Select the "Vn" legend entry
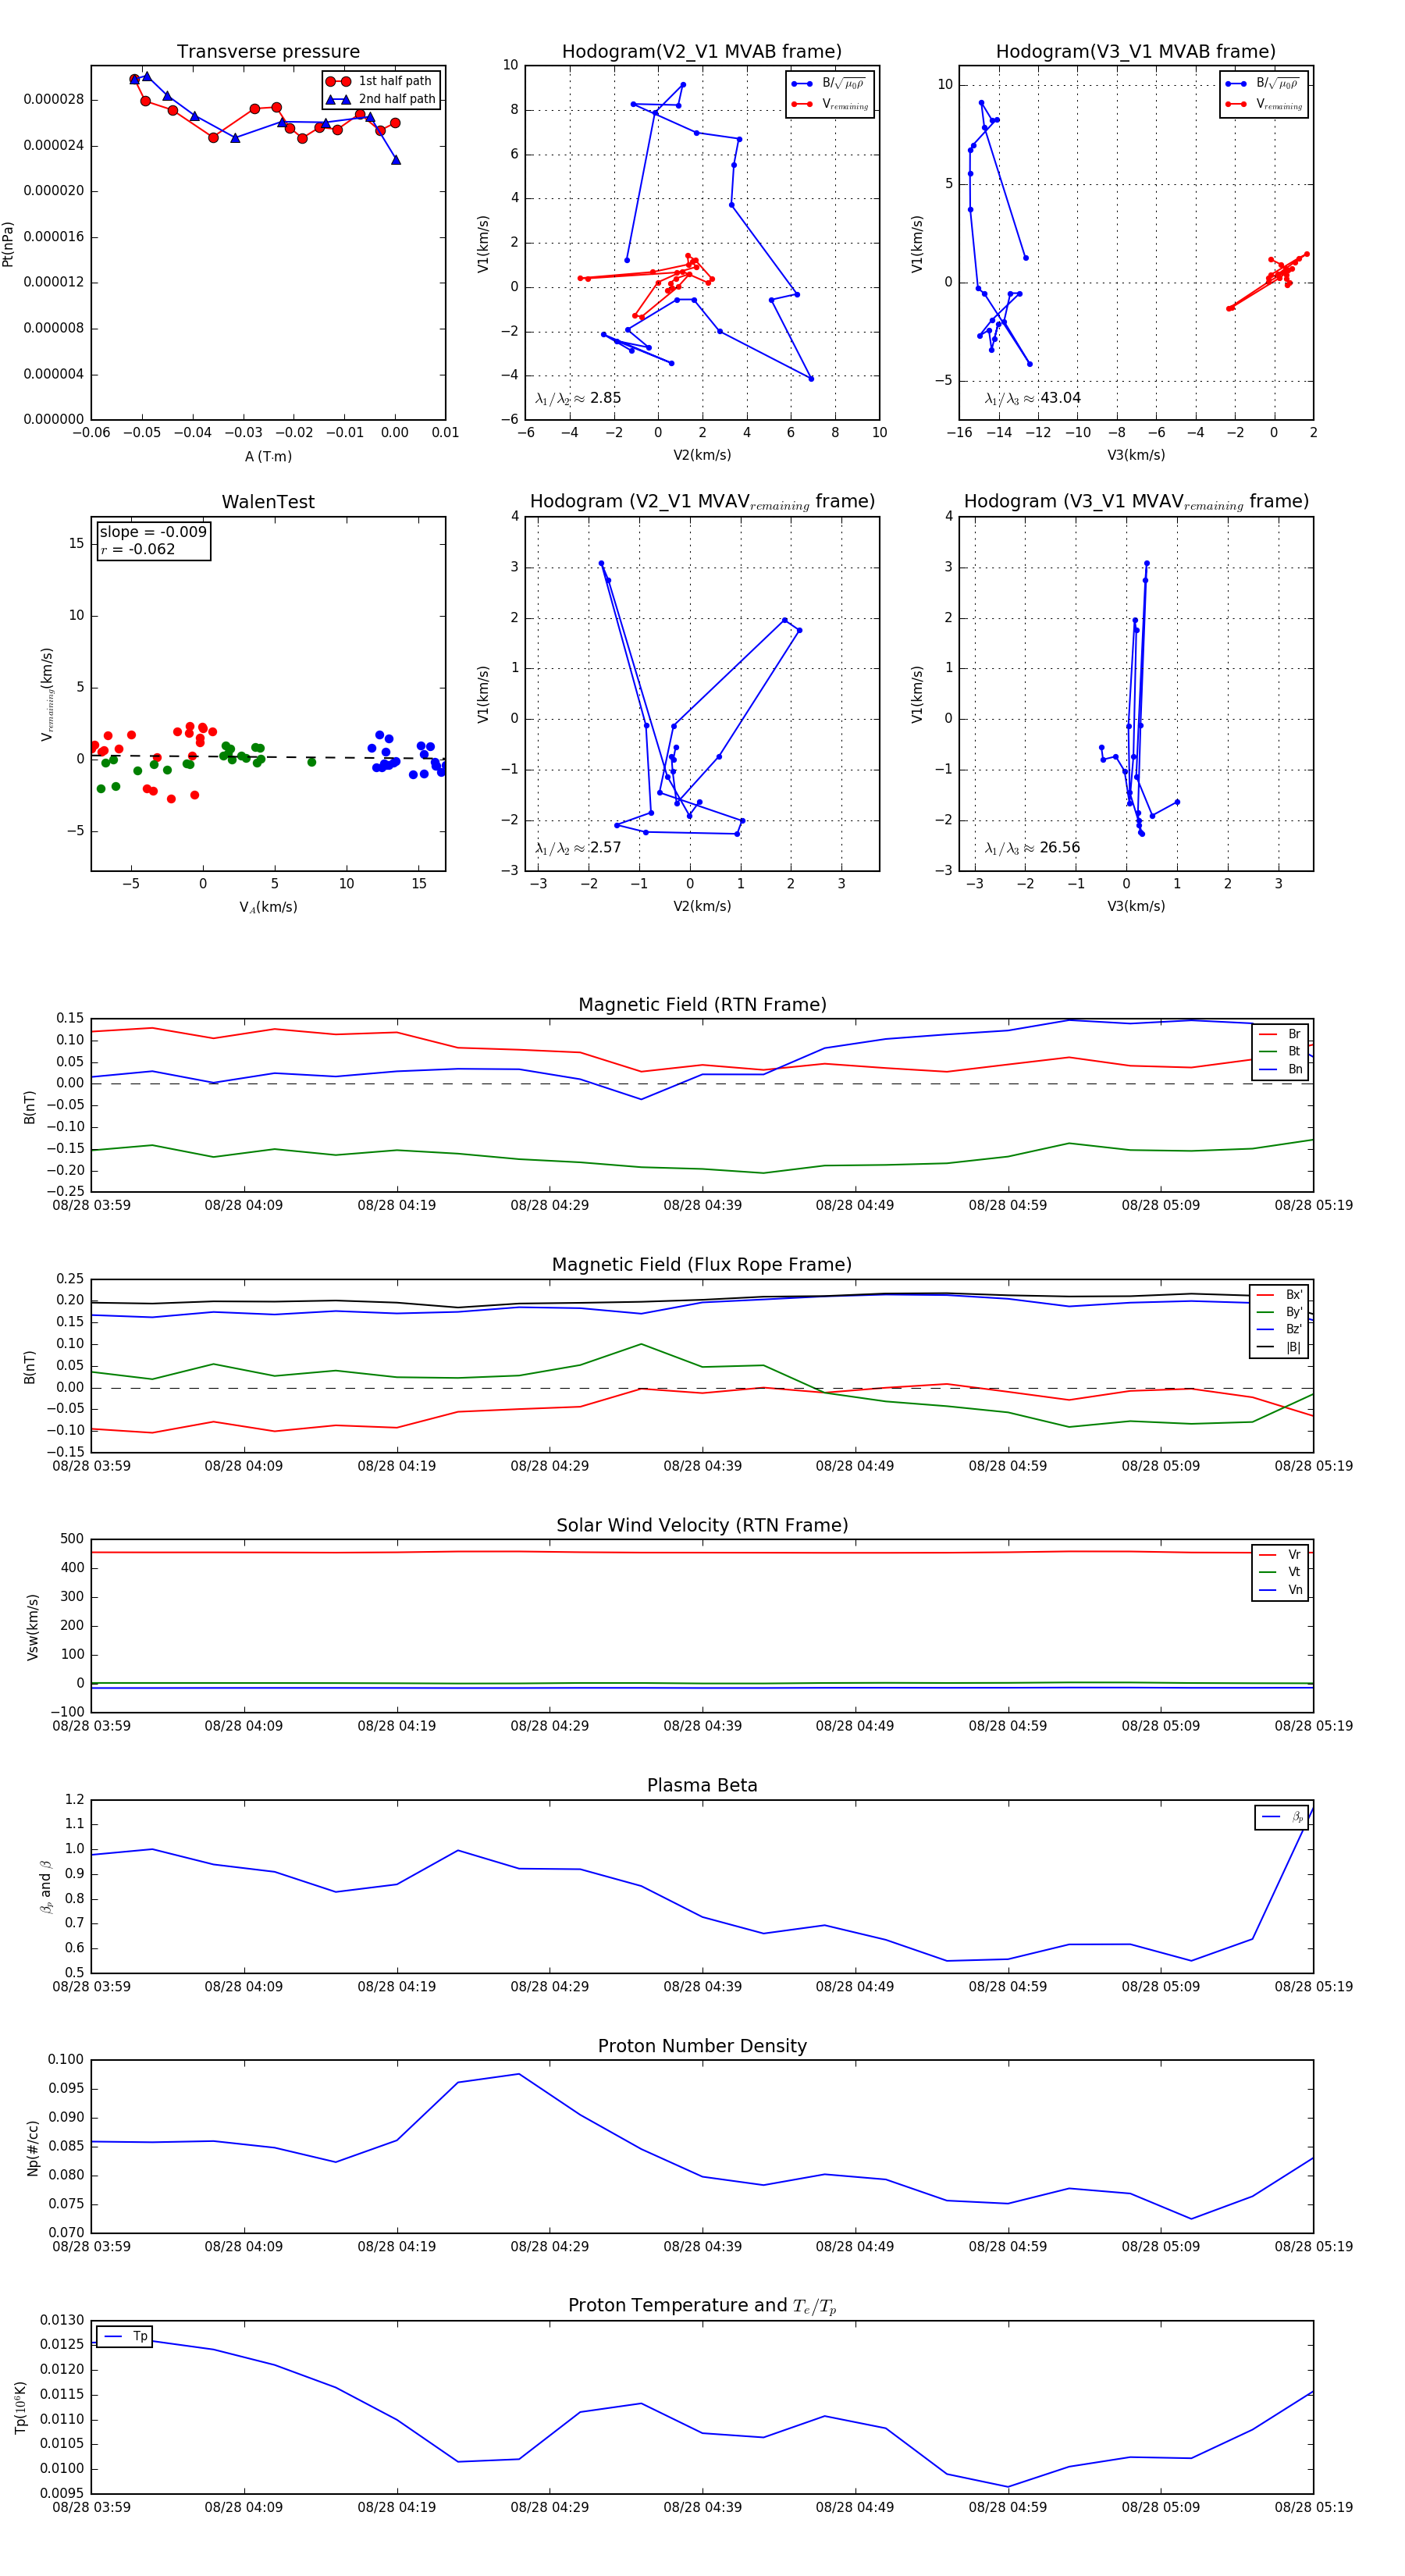 pyautogui.click(x=1280, y=1590)
